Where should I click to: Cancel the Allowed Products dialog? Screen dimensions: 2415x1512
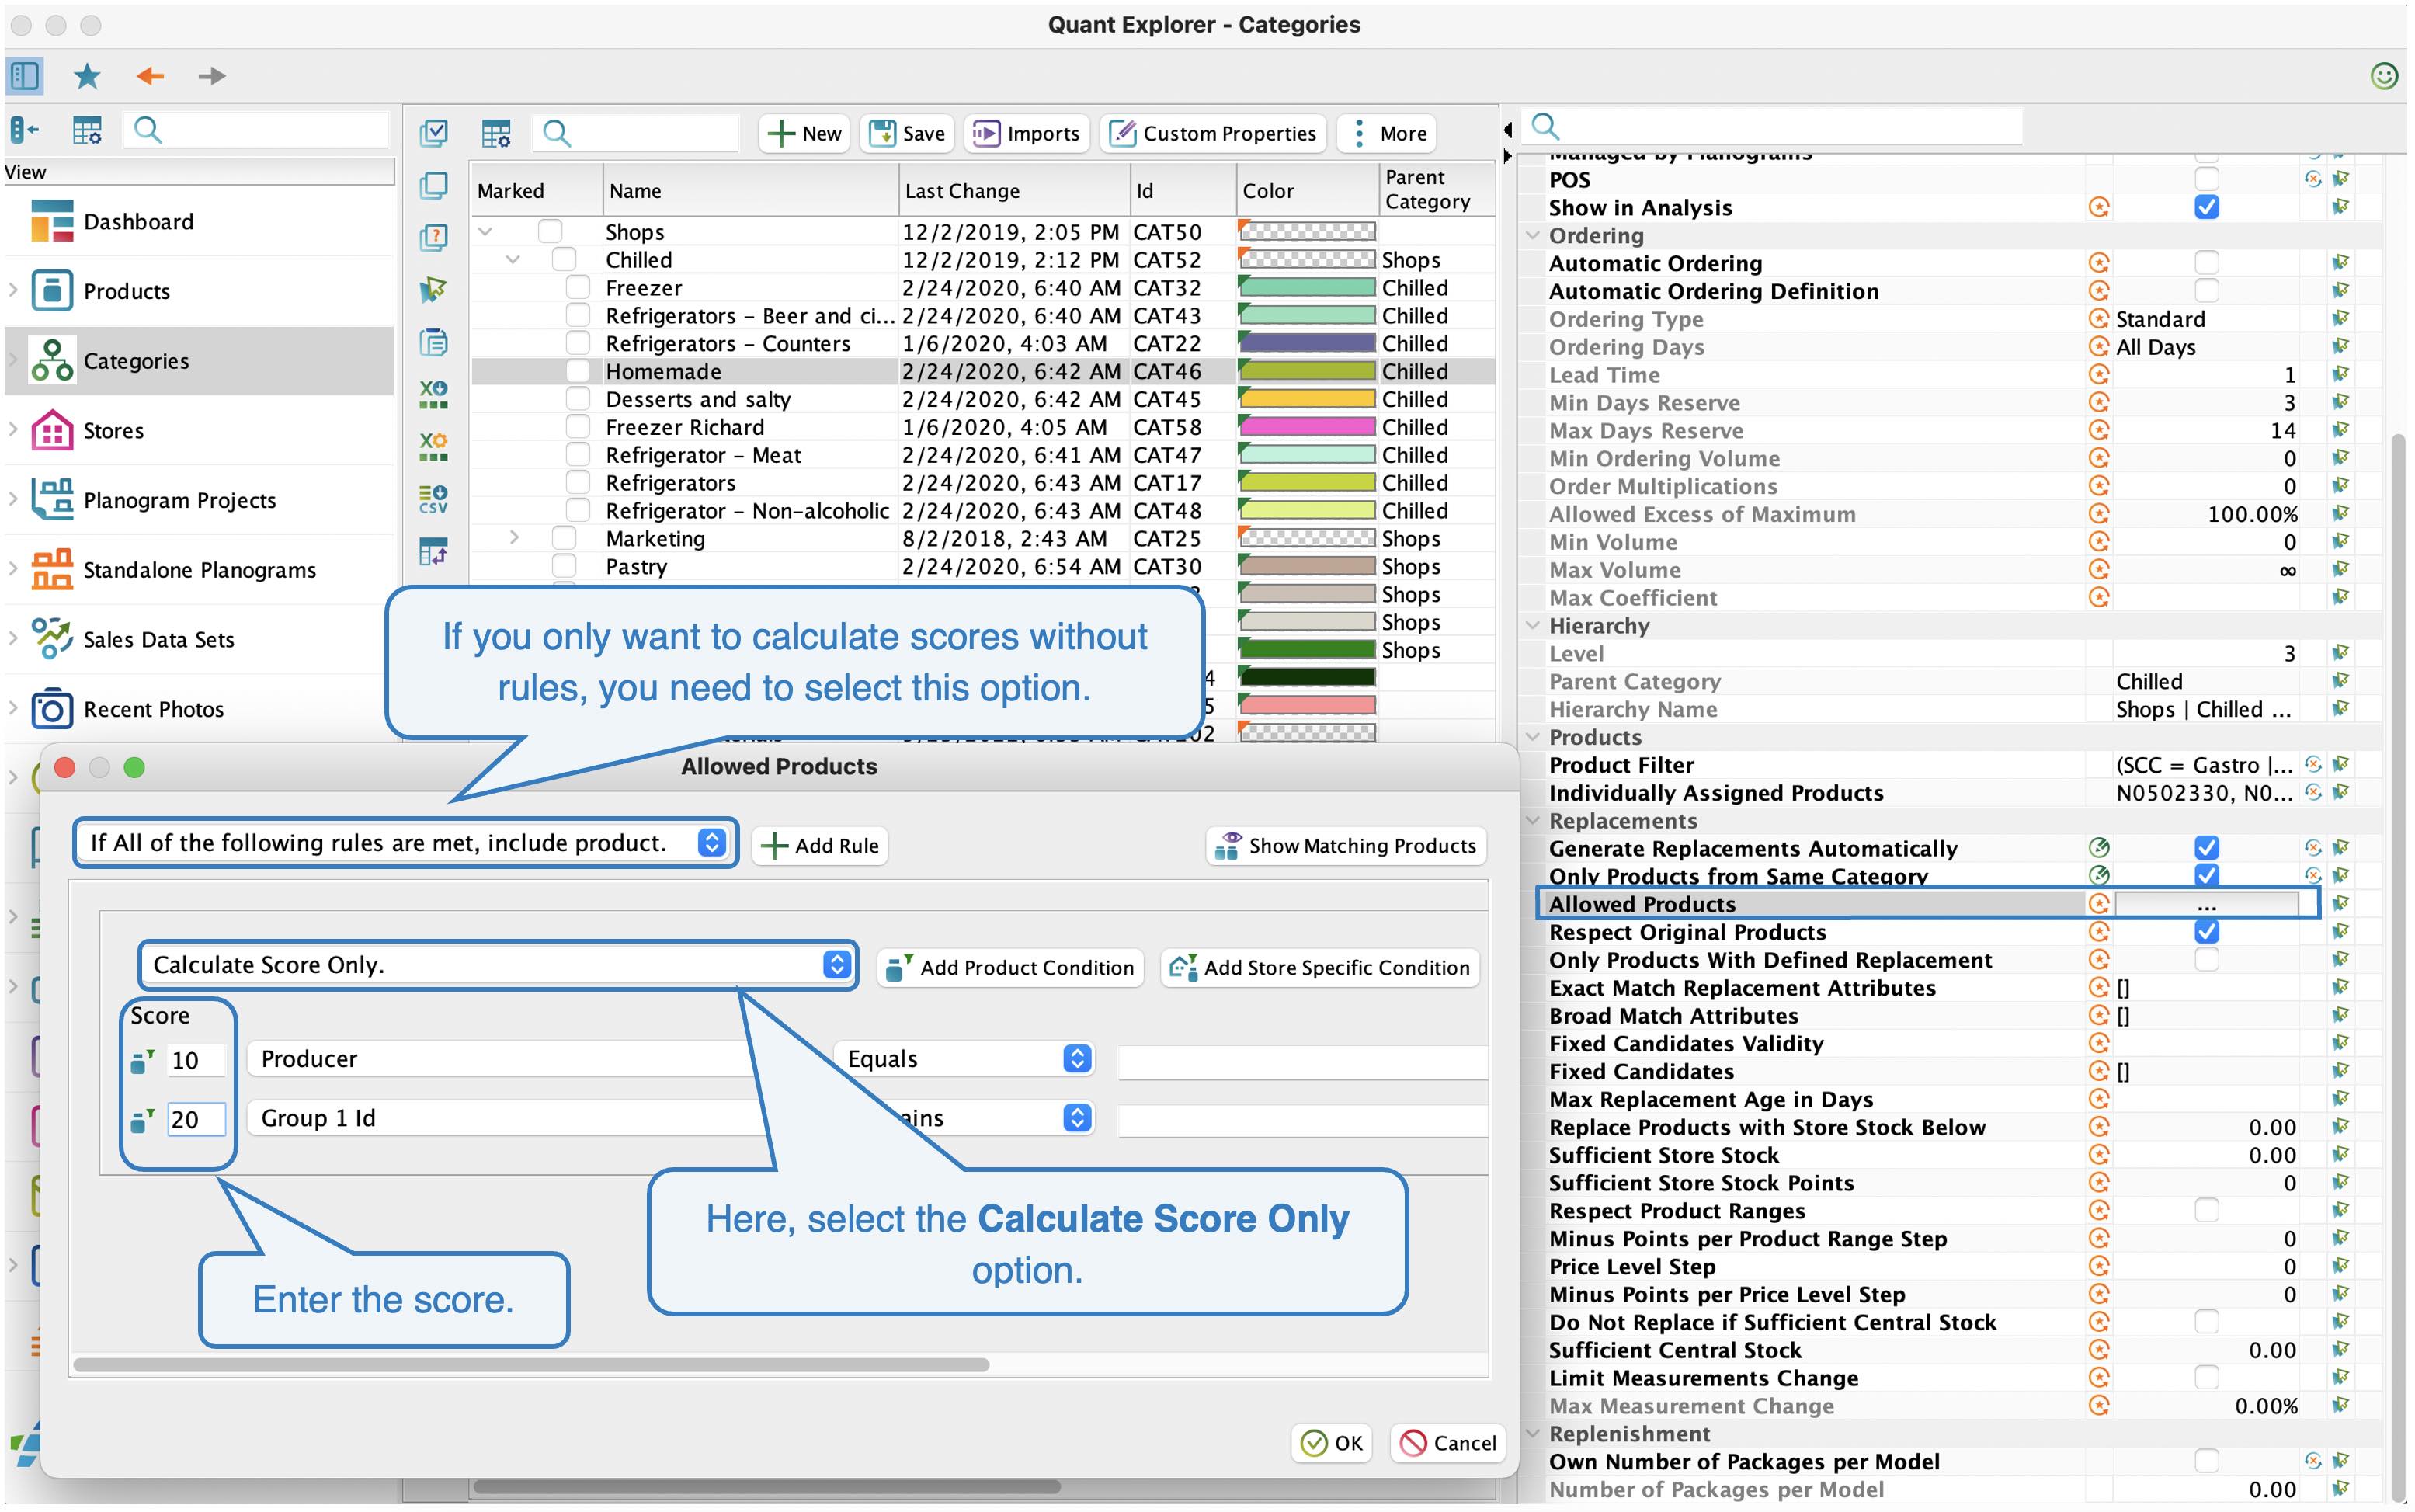1447,1443
